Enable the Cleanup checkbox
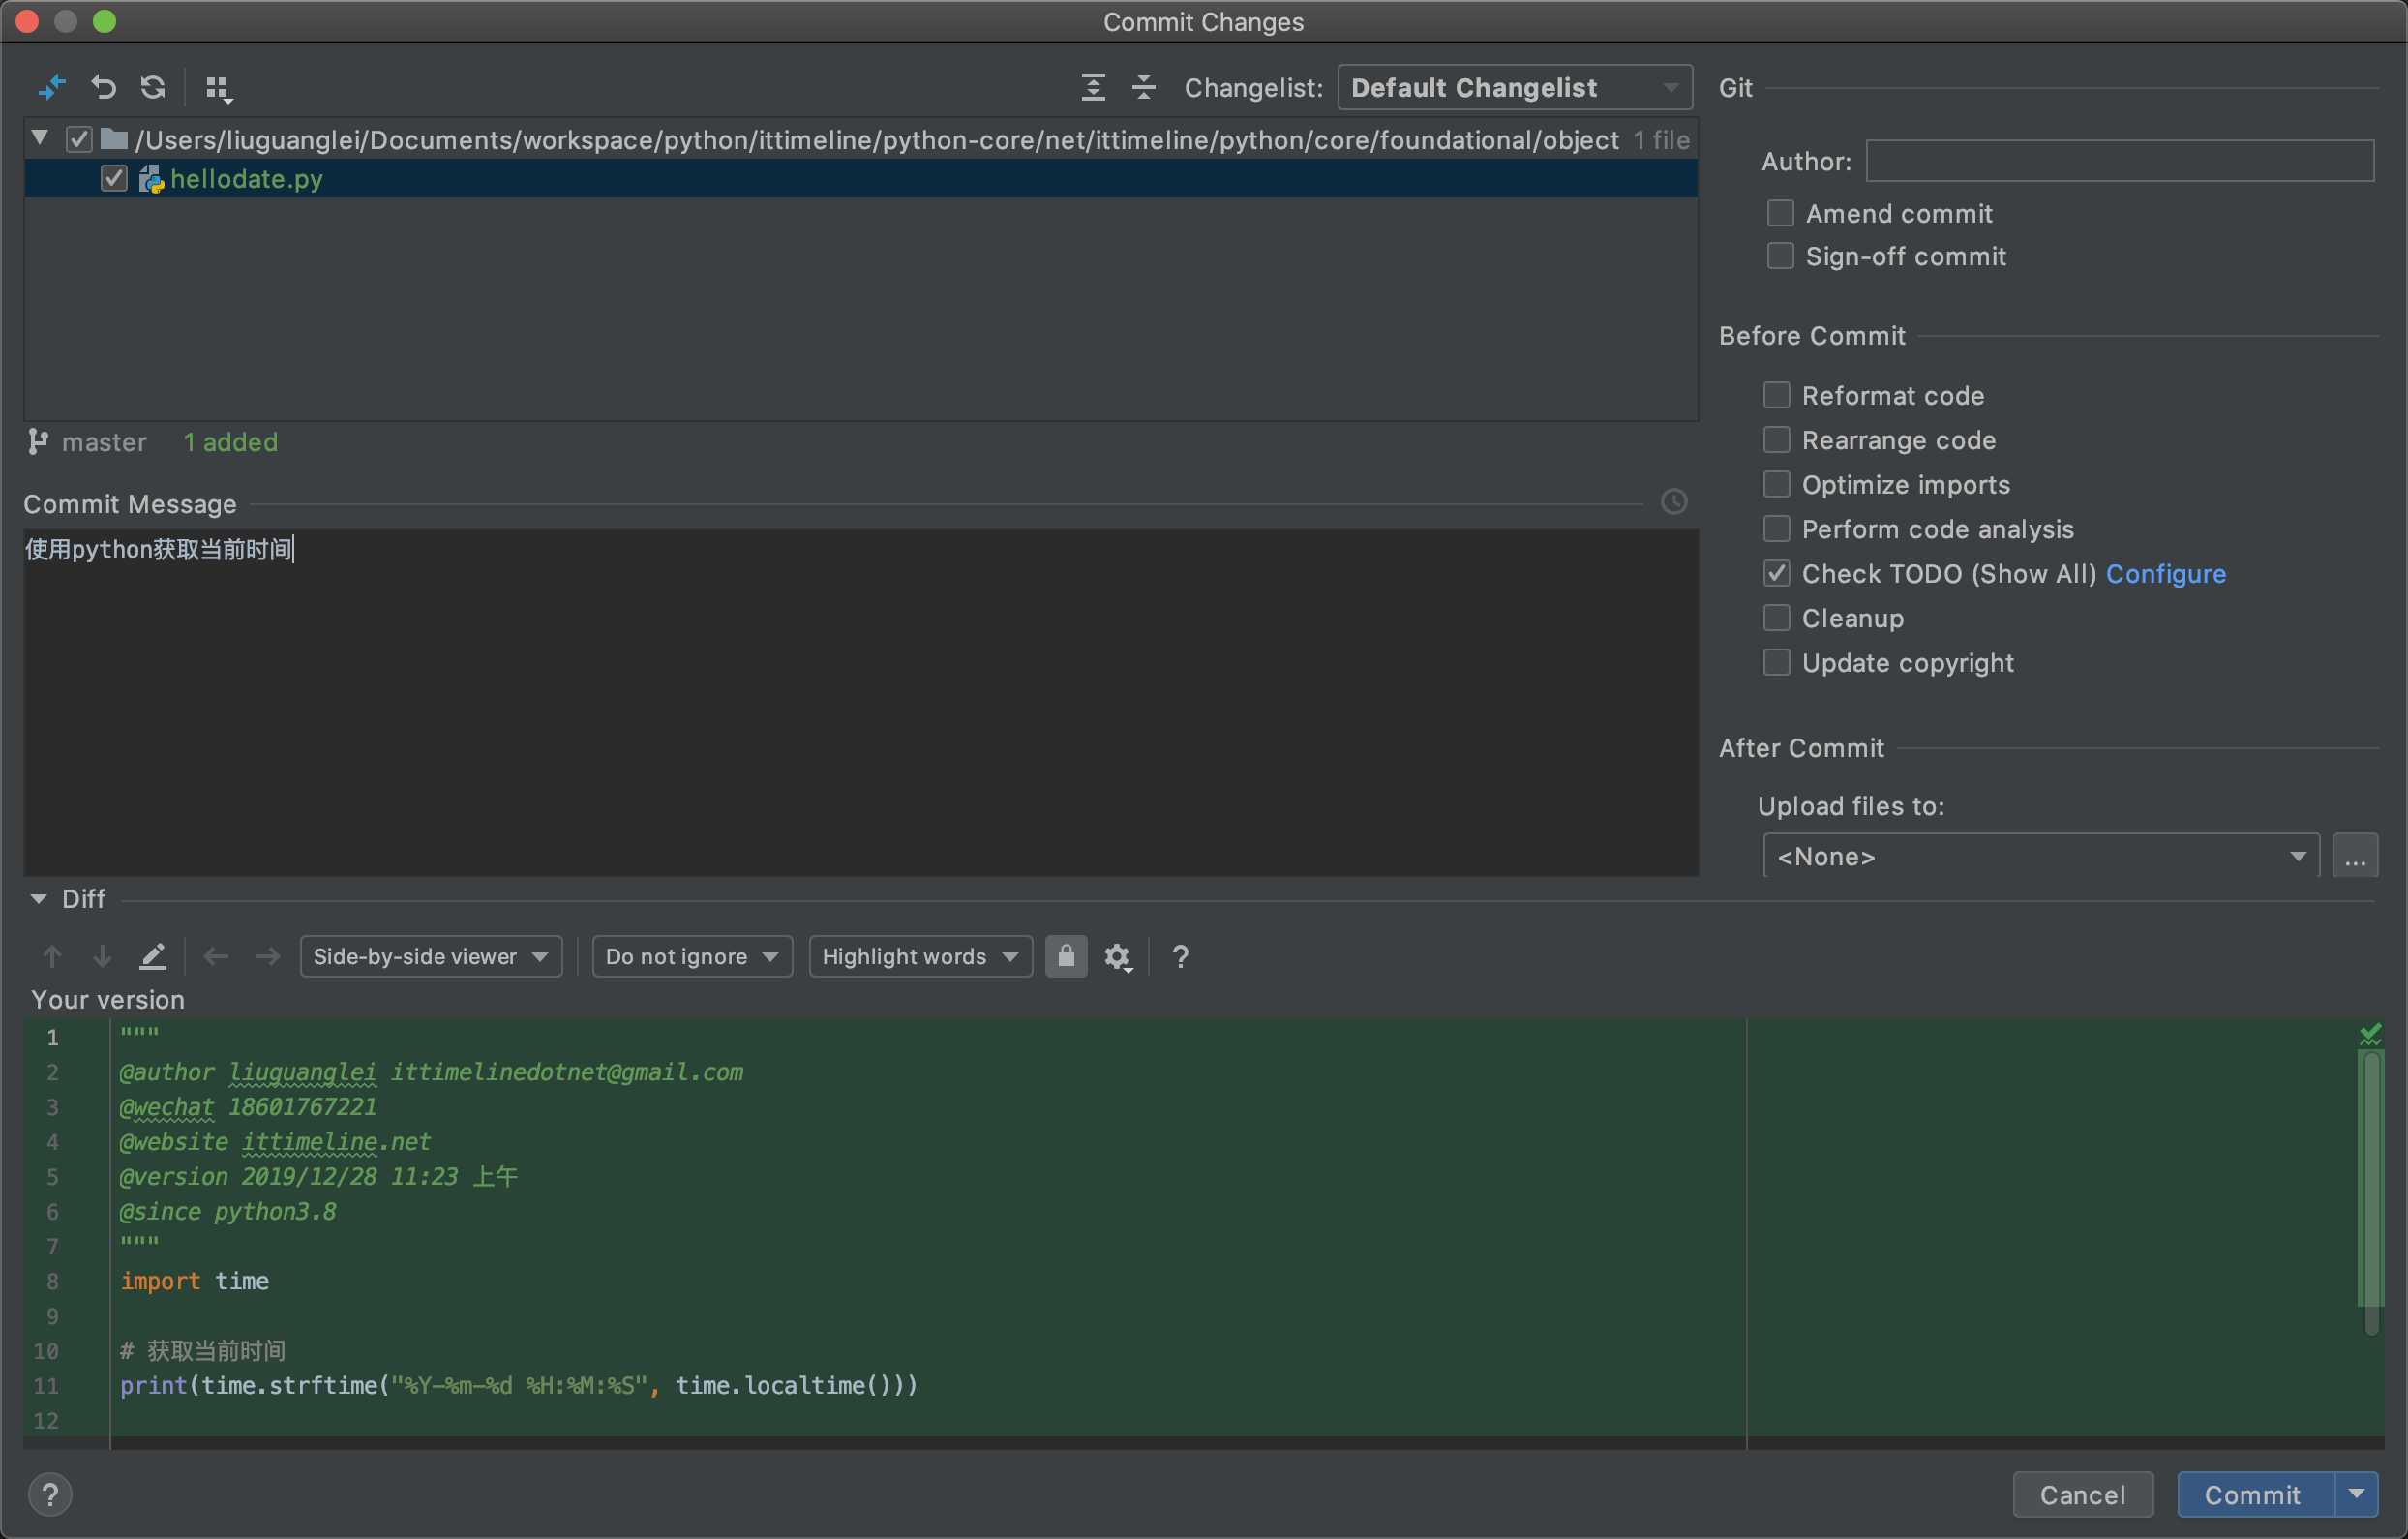 click(1776, 619)
